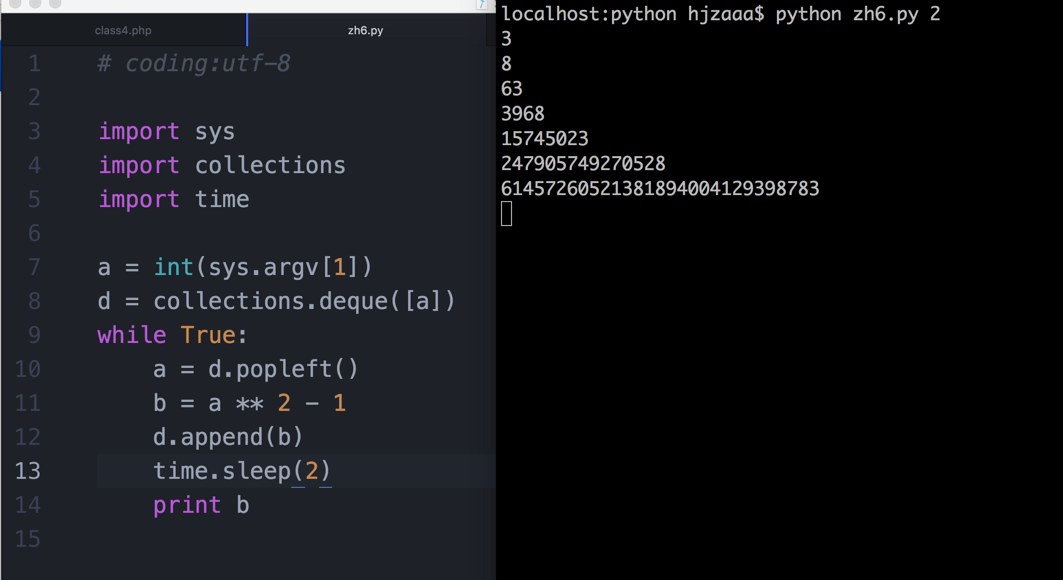This screenshot has height=580, width=1063.
Task: Click the empty line 15 in editor
Action: coord(296,539)
